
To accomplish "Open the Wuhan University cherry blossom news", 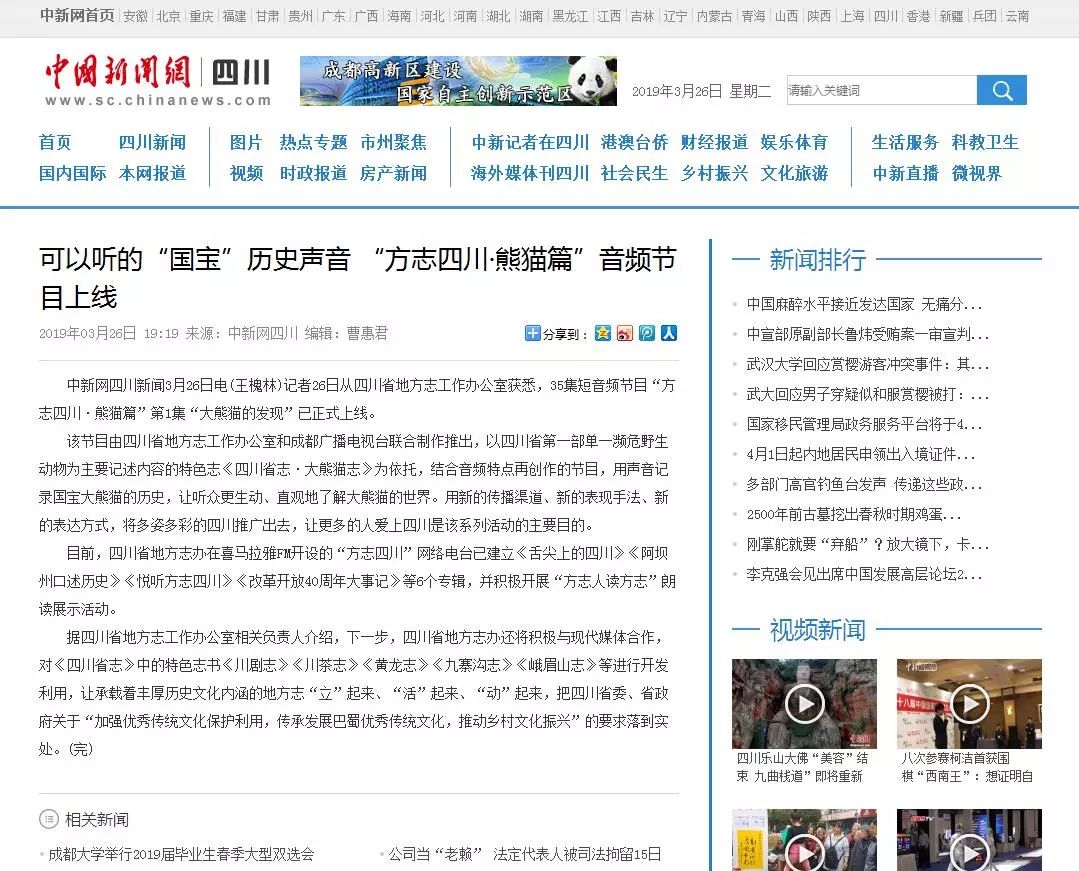I will pyautogui.click(x=867, y=364).
